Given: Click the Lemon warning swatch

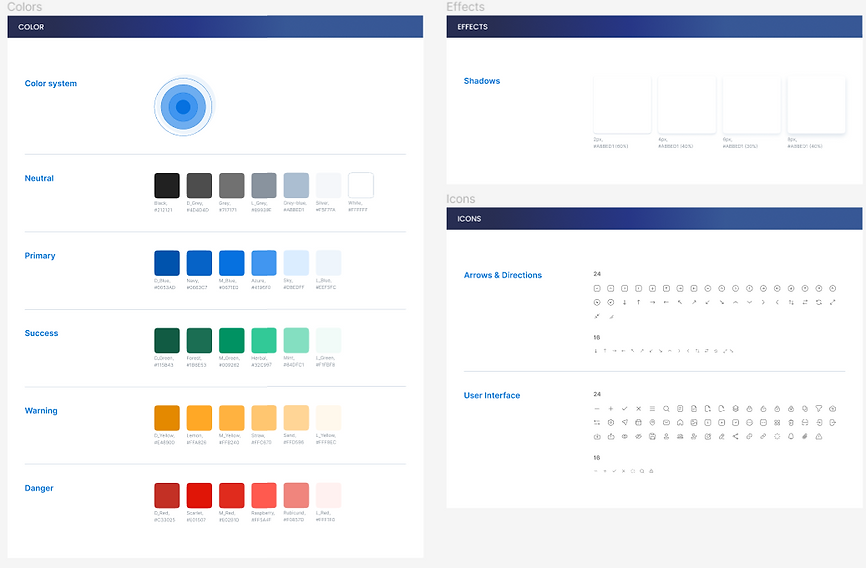Looking at the screenshot, I should (x=199, y=418).
